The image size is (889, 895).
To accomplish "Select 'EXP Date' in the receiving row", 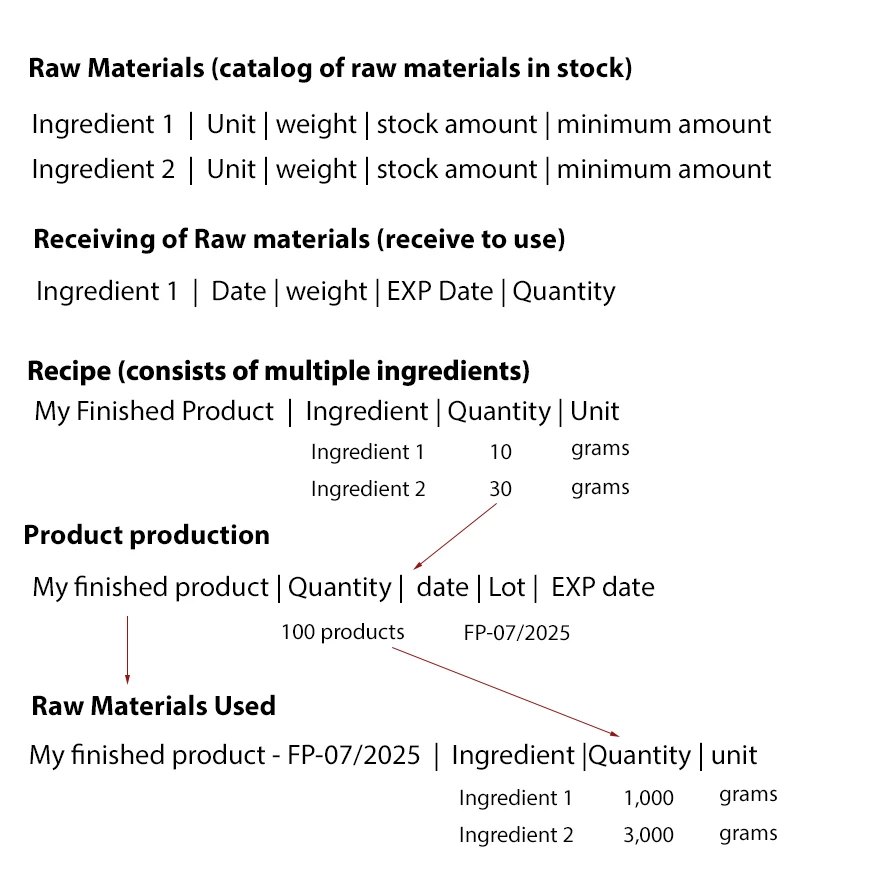I will click(x=440, y=292).
